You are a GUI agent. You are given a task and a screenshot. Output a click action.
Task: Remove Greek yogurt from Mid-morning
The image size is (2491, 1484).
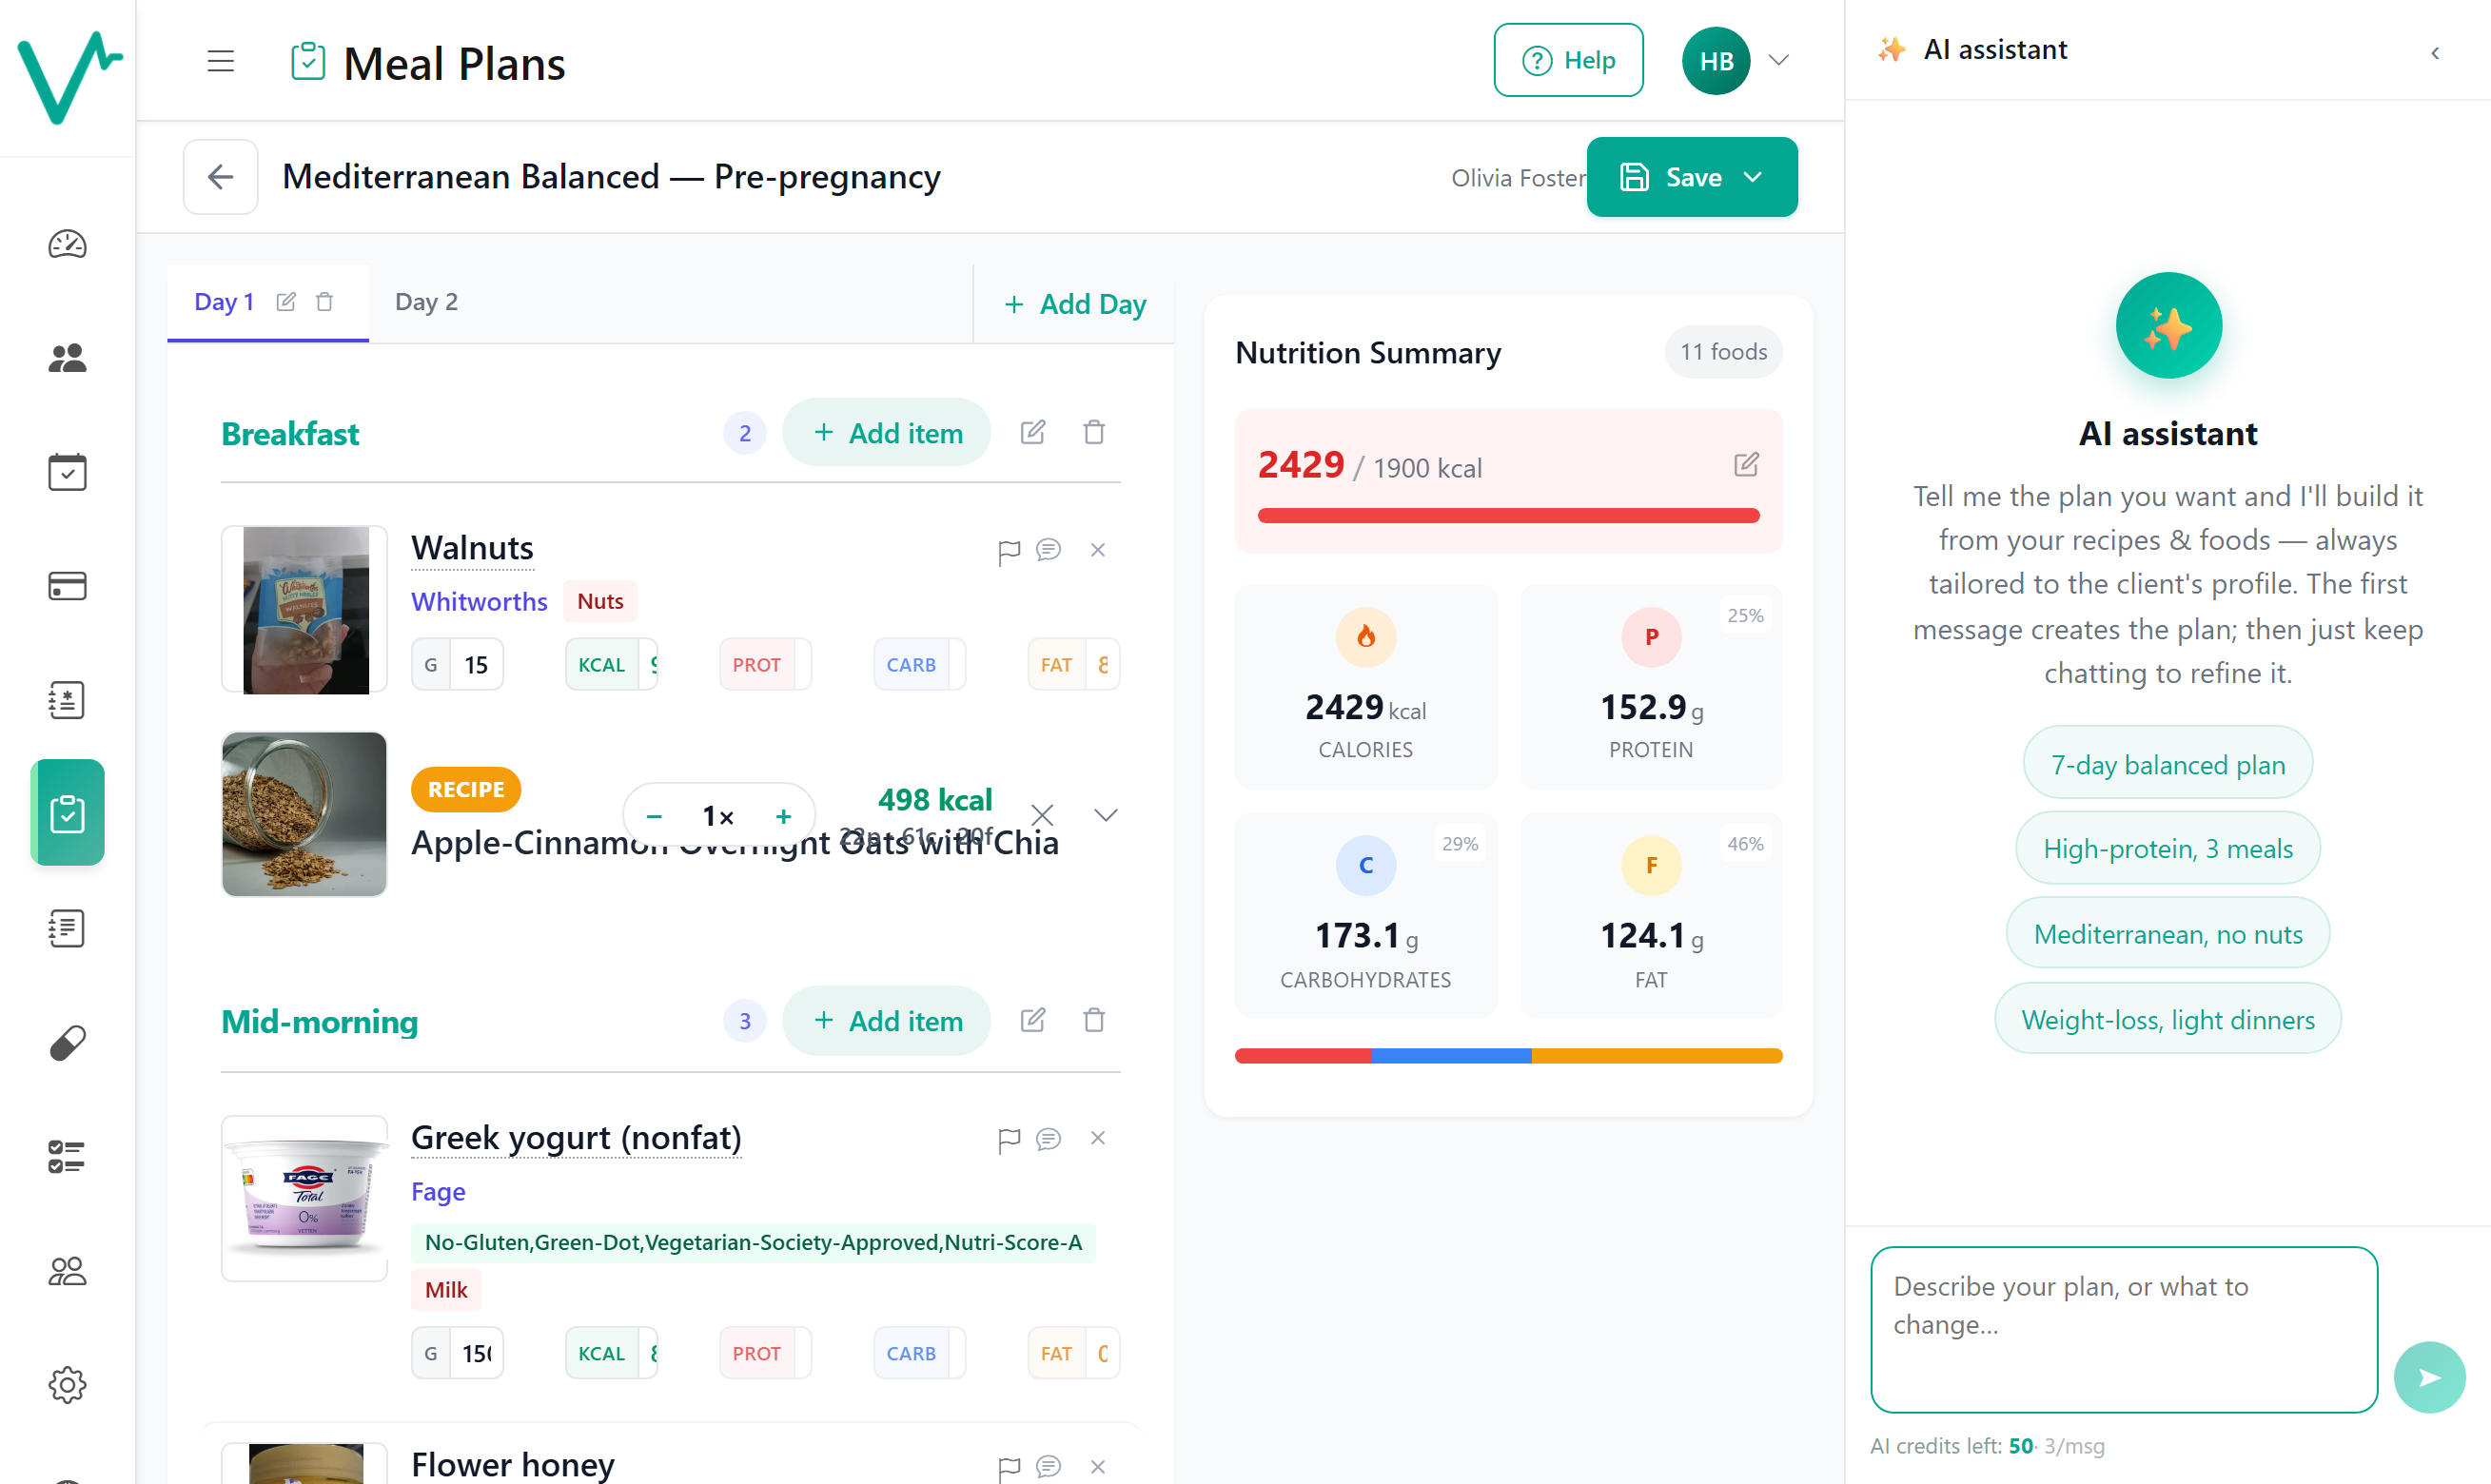[x=1098, y=1138]
